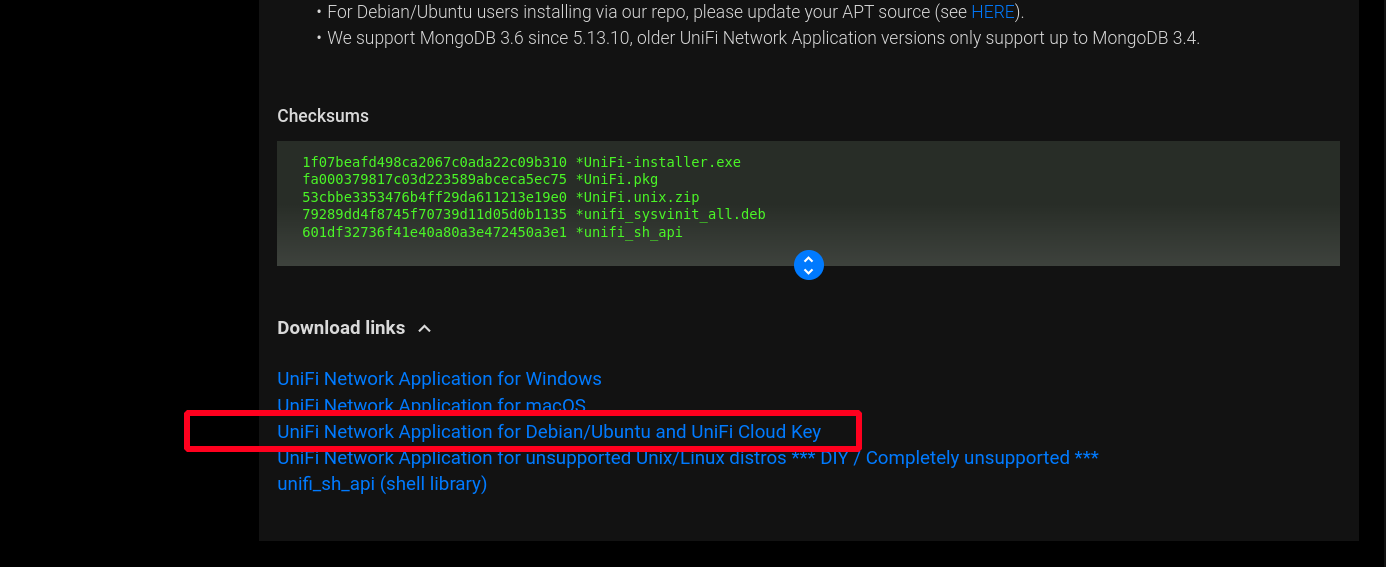The image size is (1386, 567).
Task: Open UniFi Network Application for macOS link
Action: pyautogui.click(x=431, y=405)
